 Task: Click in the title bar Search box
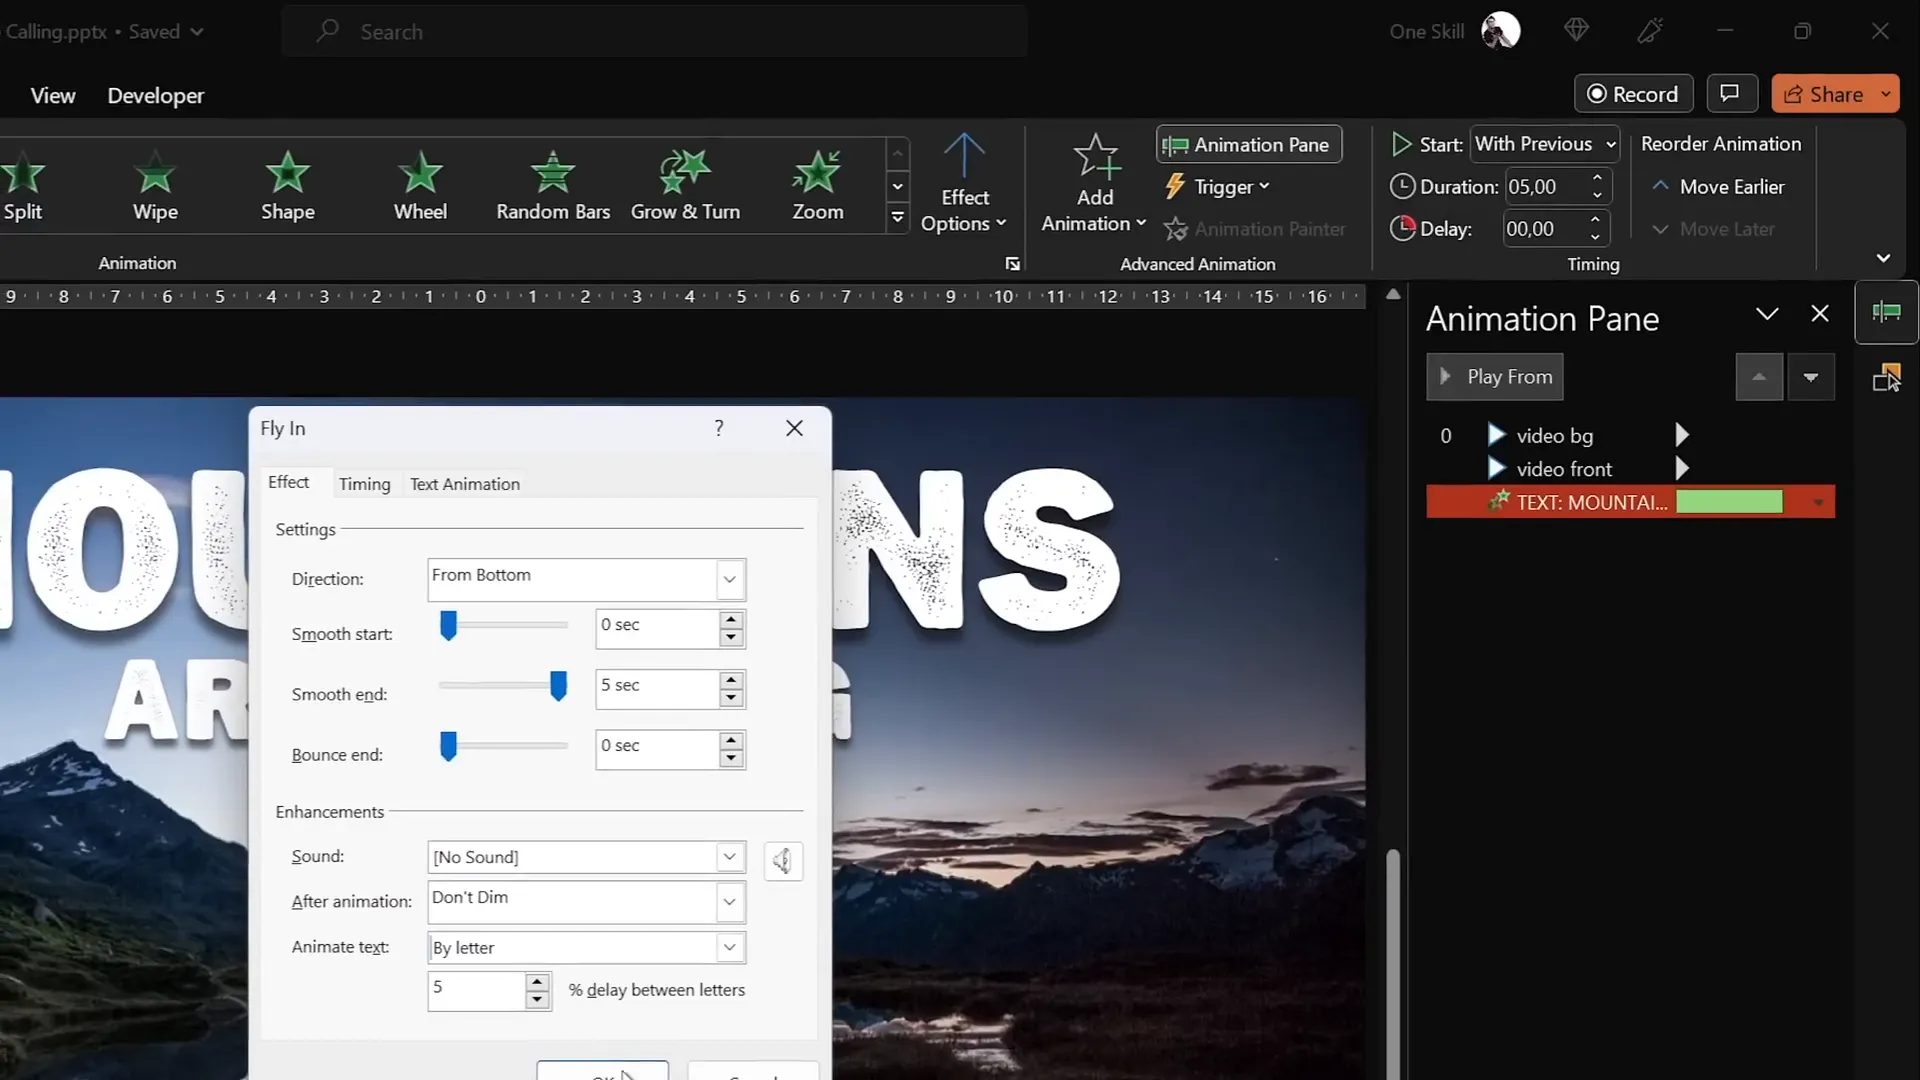click(655, 32)
